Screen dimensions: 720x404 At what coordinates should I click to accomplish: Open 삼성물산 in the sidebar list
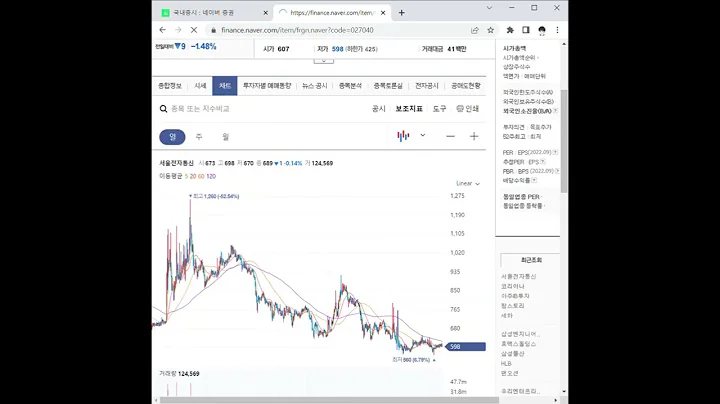click(x=512, y=354)
